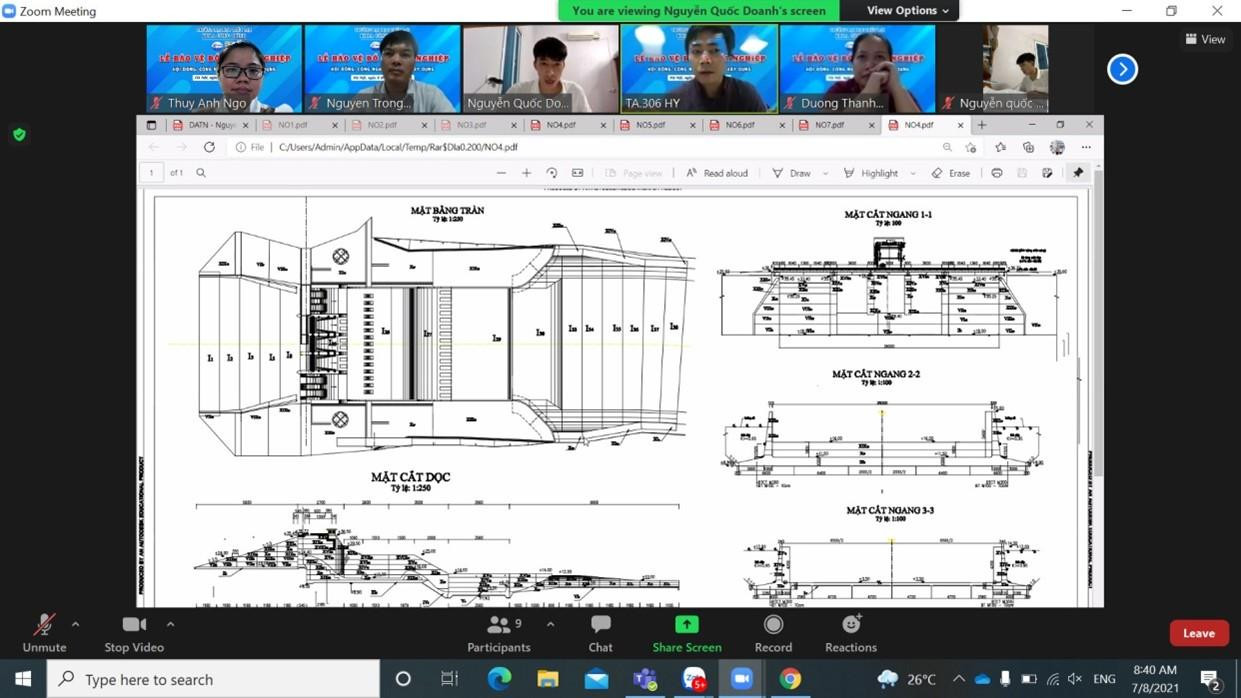Open the Collections icon in Edge
Viewport: 1241px width, 698px height.
tap(1028, 147)
